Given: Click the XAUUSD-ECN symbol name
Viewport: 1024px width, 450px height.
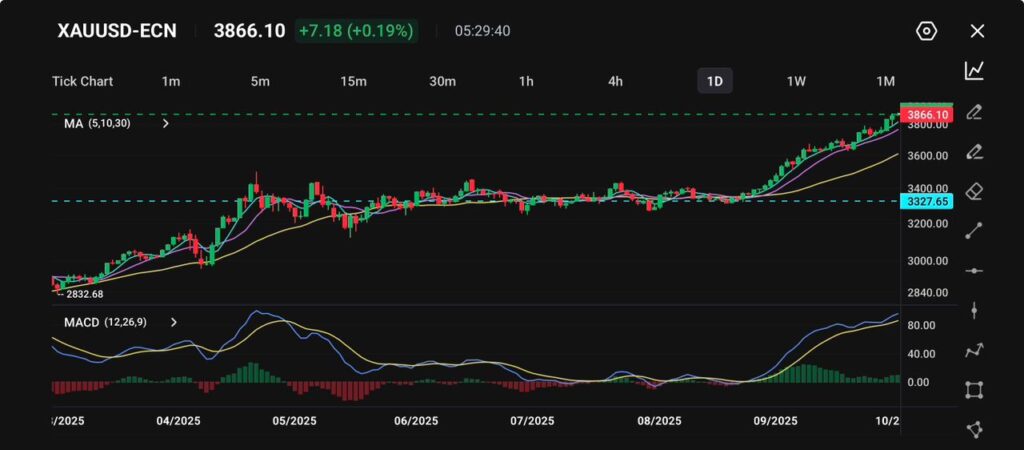Looking at the screenshot, I should coord(118,31).
